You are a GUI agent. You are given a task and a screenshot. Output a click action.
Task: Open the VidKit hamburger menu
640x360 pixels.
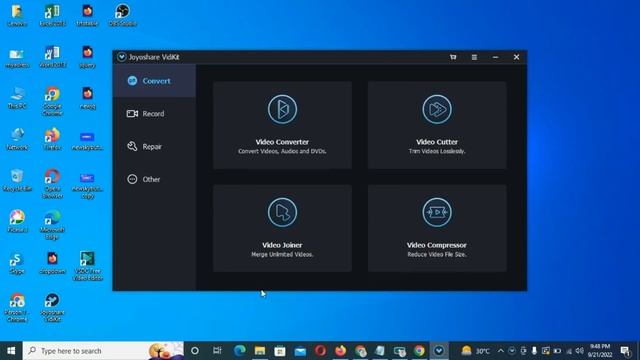coord(474,57)
